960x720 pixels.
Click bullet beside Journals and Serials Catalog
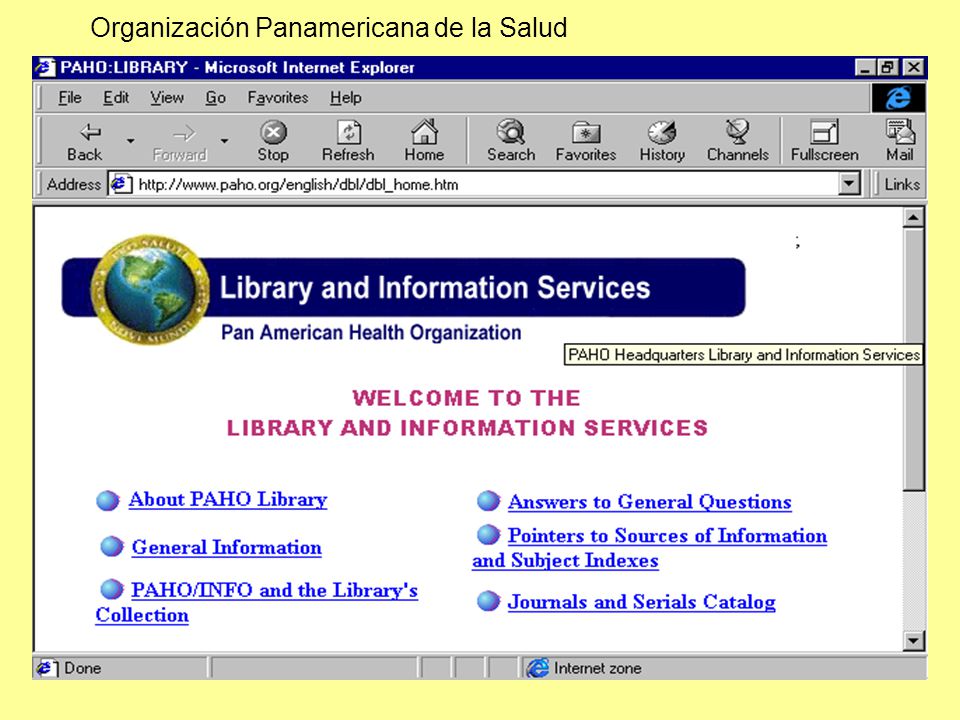pyautogui.click(x=488, y=601)
